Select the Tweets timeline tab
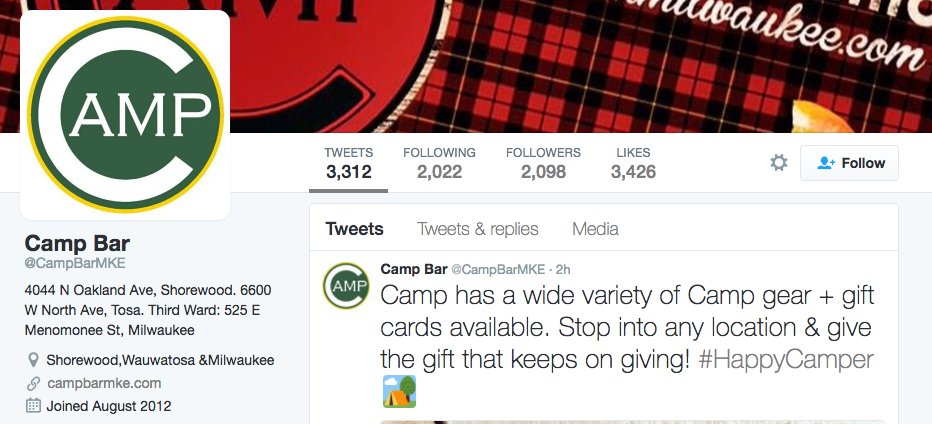The height and width of the screenshot is (424, 932). click(354, 229)
